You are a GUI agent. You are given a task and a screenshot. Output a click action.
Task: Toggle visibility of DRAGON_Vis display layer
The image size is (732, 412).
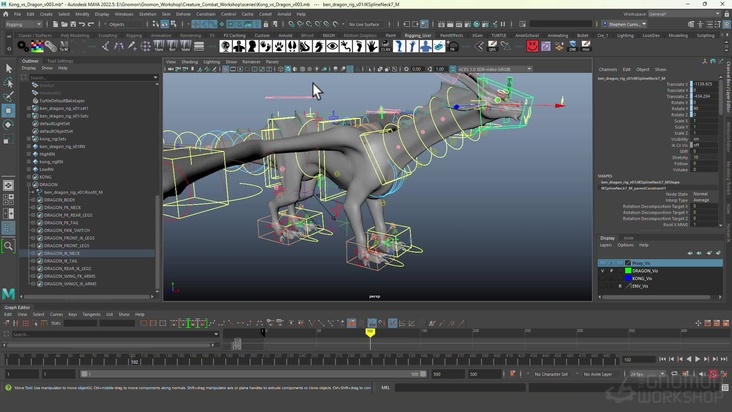[602, 271]
